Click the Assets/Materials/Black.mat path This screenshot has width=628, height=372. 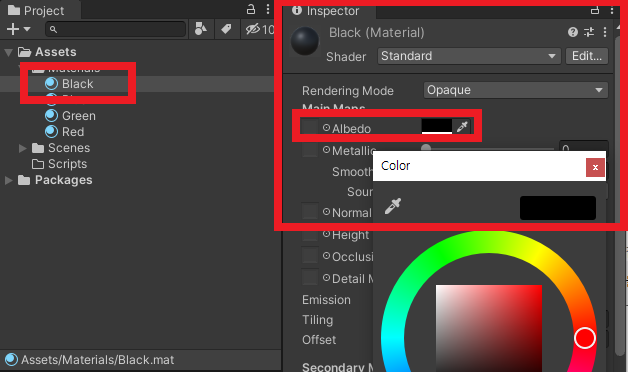[97, 360]
